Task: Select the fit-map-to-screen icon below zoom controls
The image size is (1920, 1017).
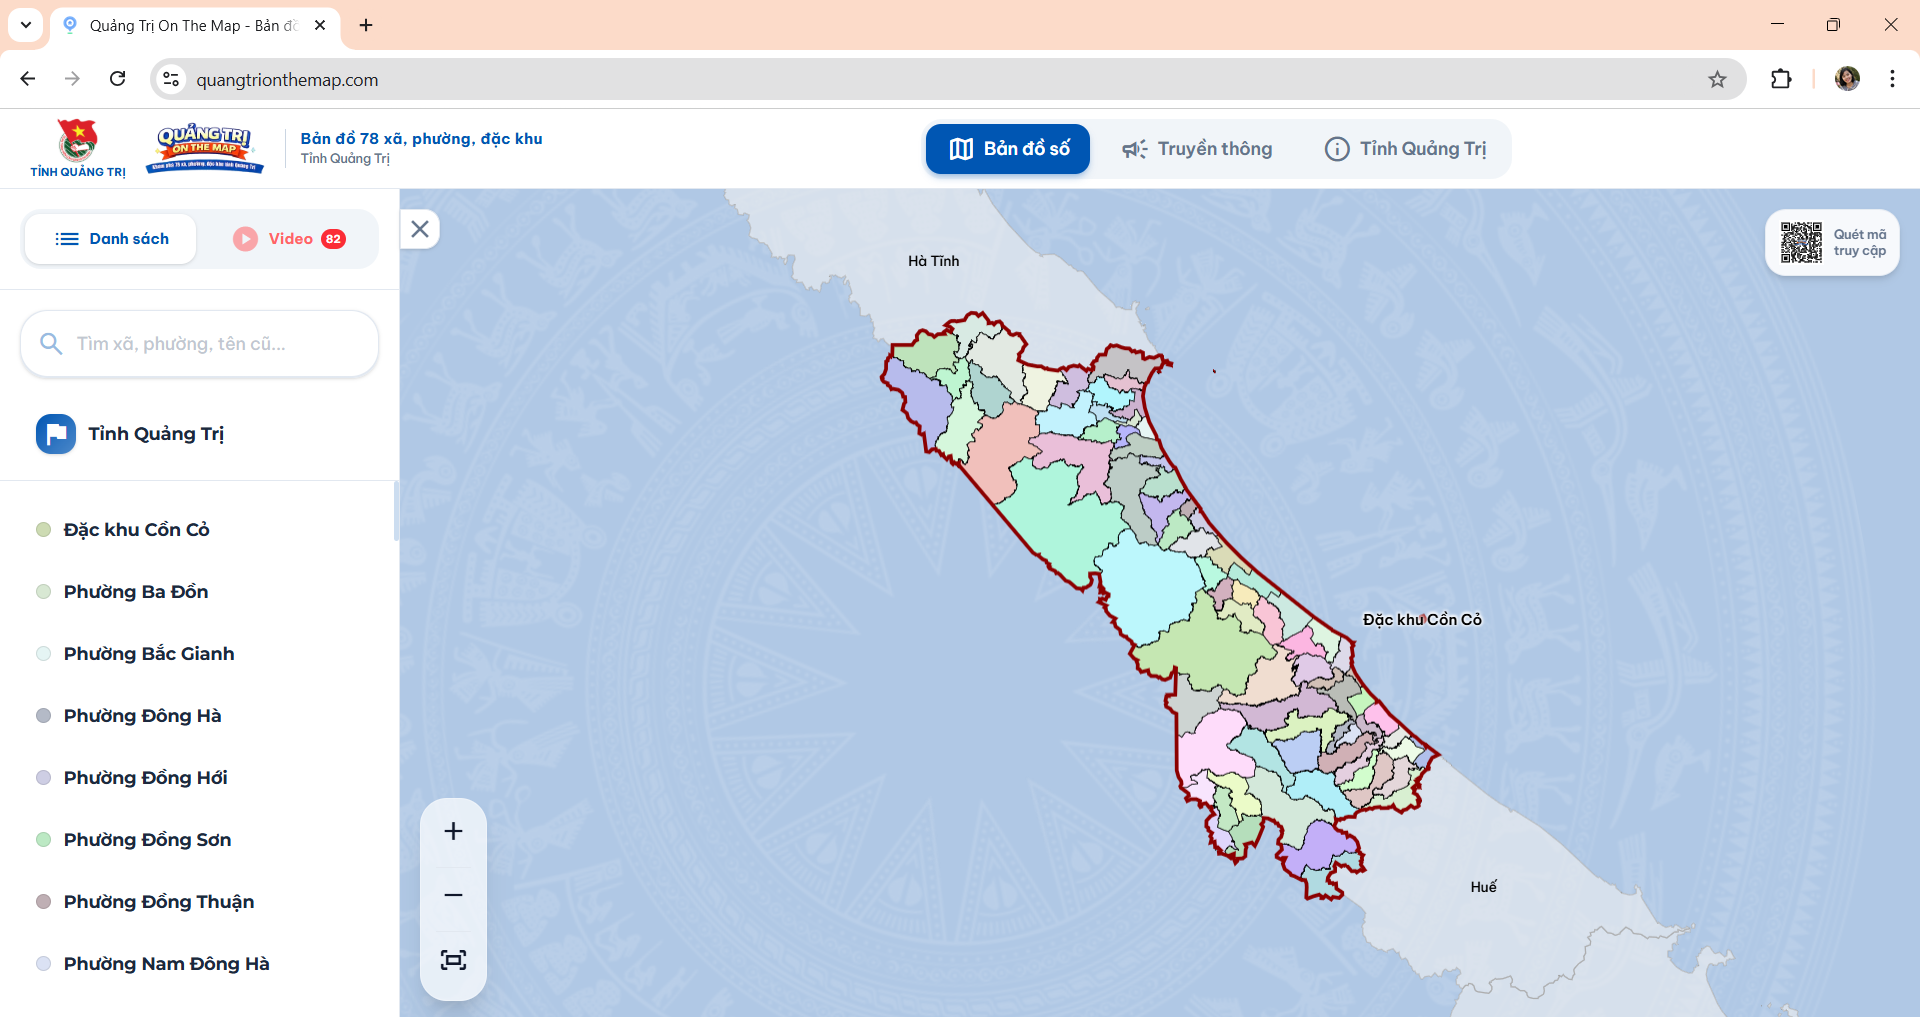Action: pos(453,959)
